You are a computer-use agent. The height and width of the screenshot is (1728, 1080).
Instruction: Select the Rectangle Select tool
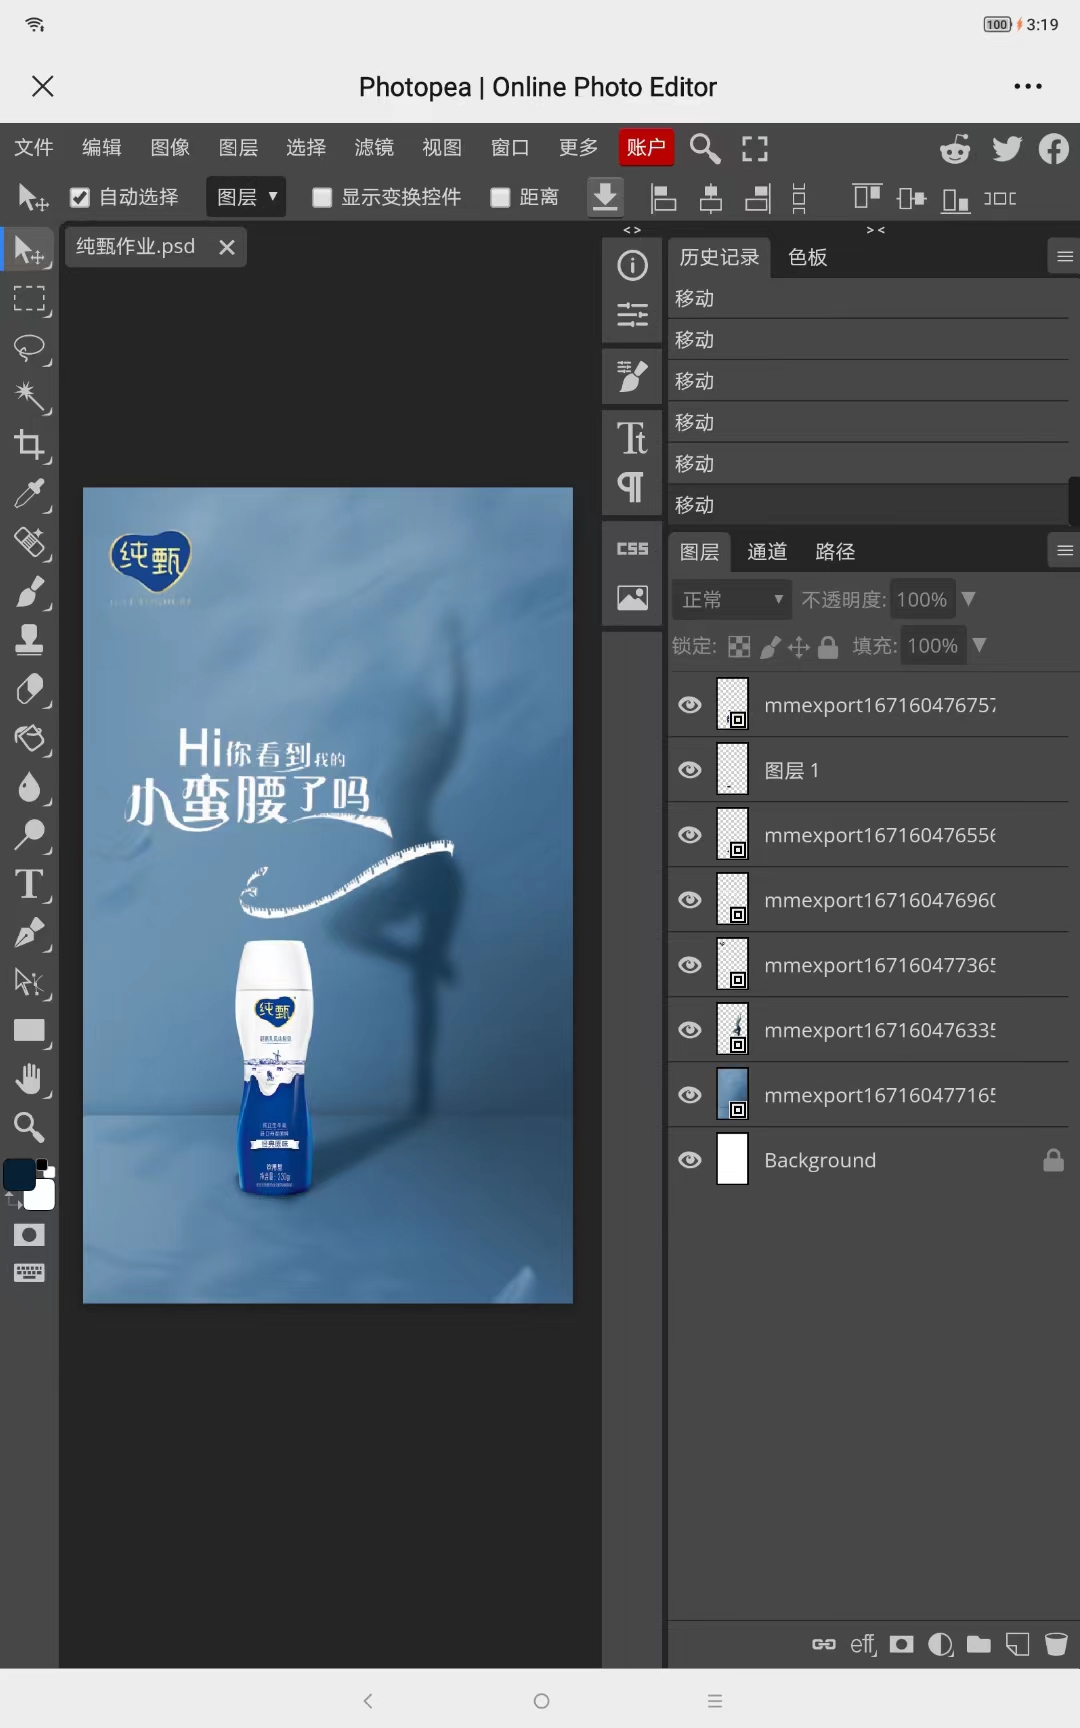click(29, 299)
